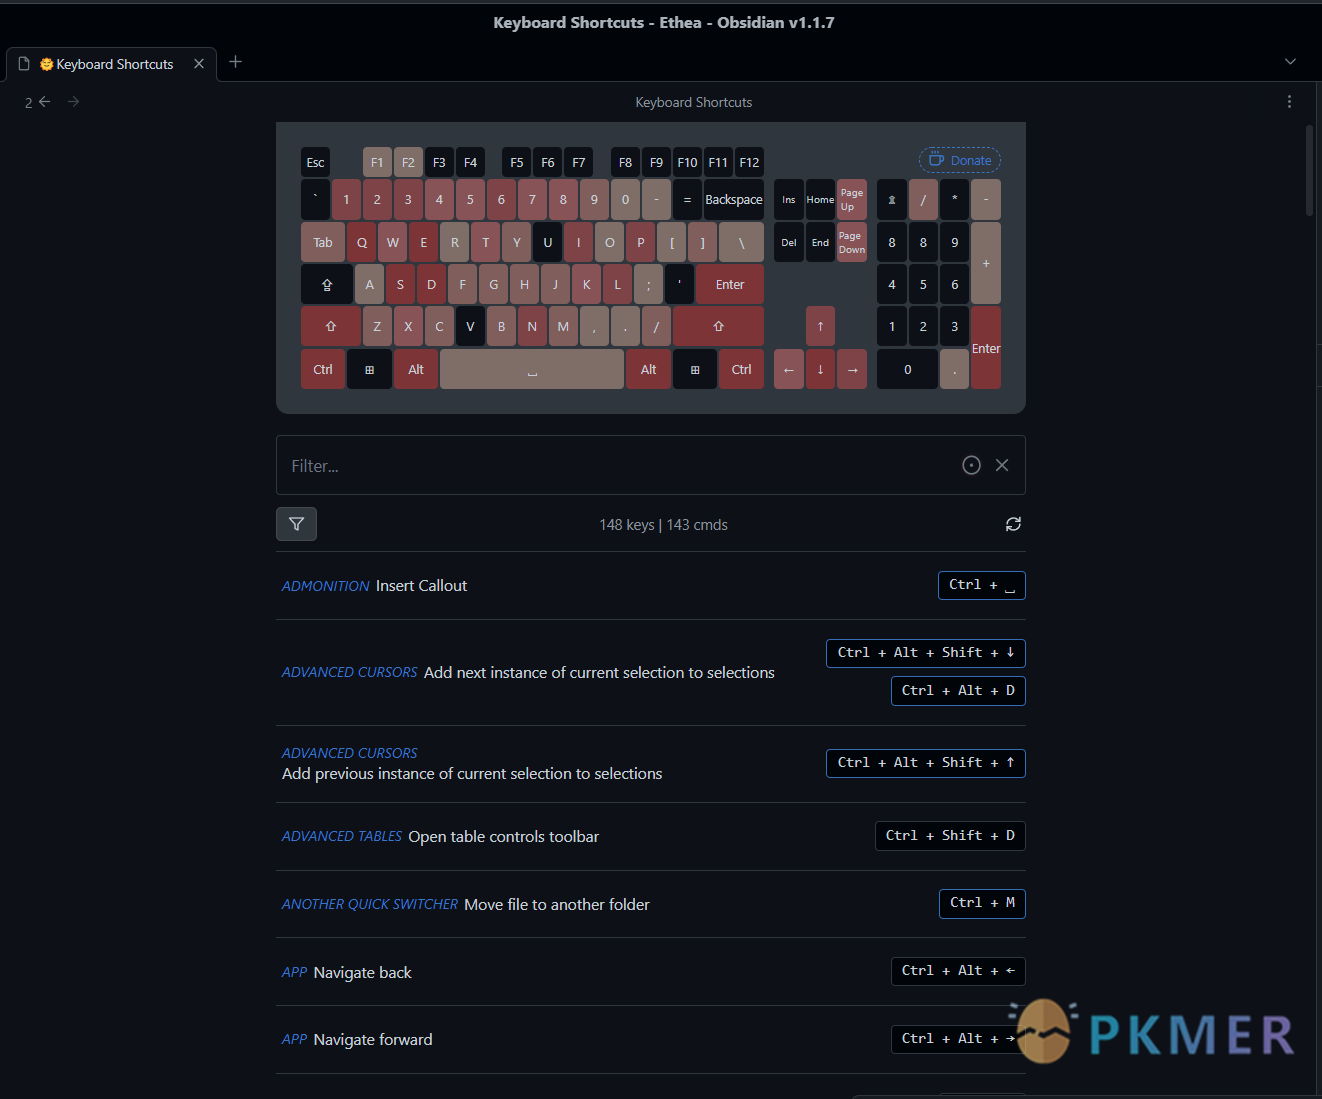Open the tab list dropdown chevron
Image resolution: width=1322 pixels, height=1099 pixels.
pyautogui.click(x=1290, y=62)
